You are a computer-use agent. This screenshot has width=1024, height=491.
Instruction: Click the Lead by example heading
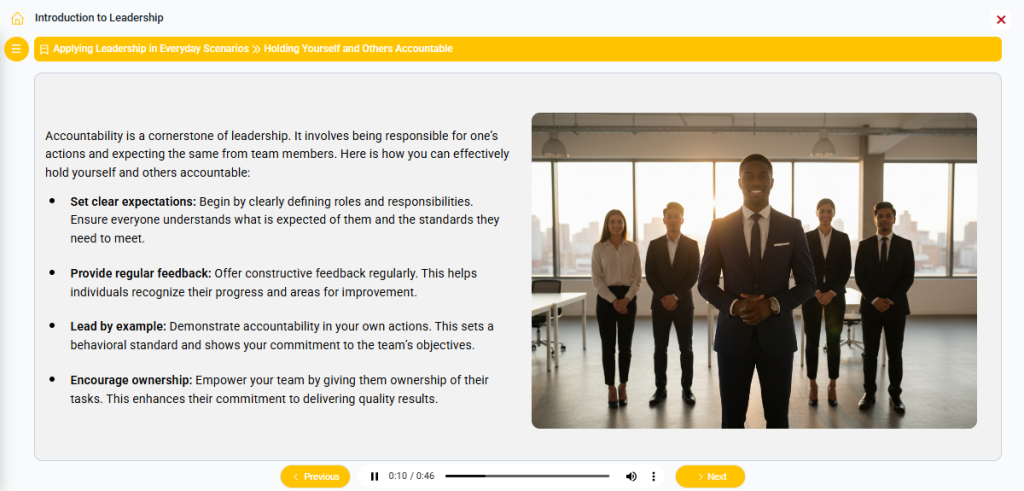117,327
